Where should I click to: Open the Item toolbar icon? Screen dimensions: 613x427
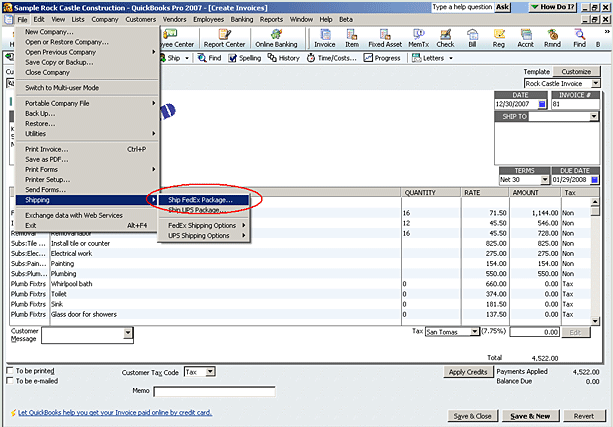click(352, 38)
